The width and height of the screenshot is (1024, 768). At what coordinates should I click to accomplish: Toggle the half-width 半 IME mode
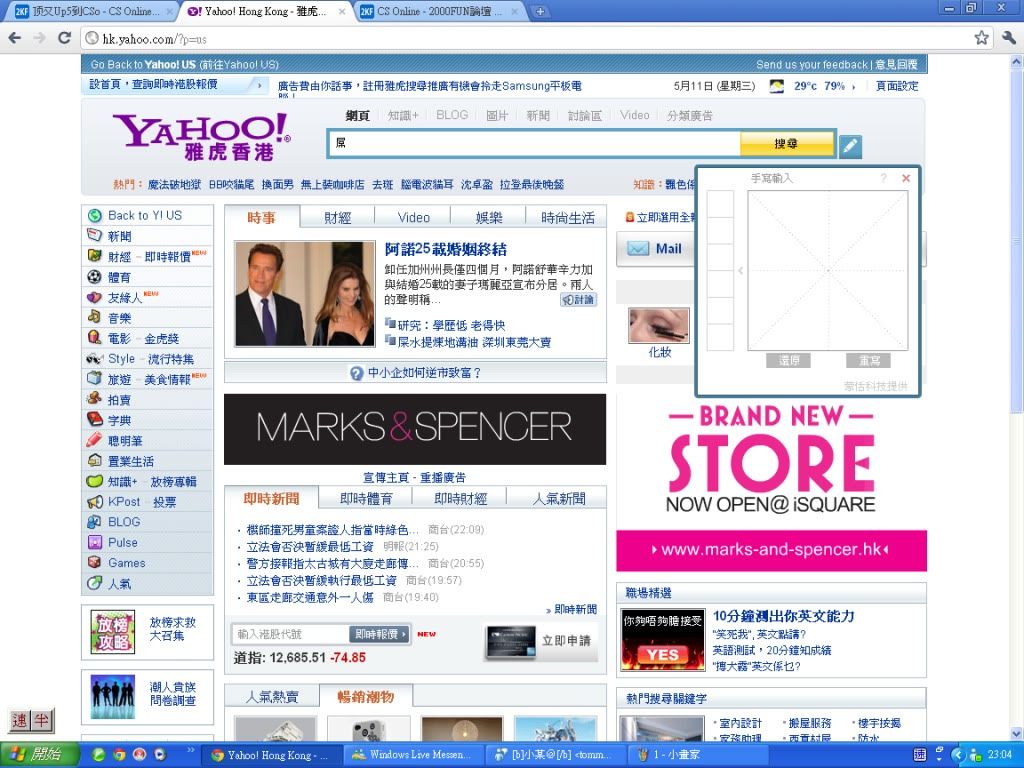click(42, 721)
